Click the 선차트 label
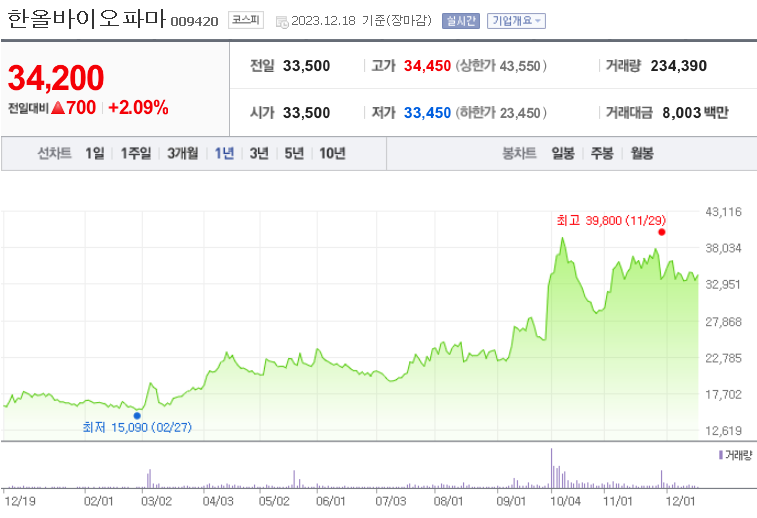 click(x=55, y=154)
